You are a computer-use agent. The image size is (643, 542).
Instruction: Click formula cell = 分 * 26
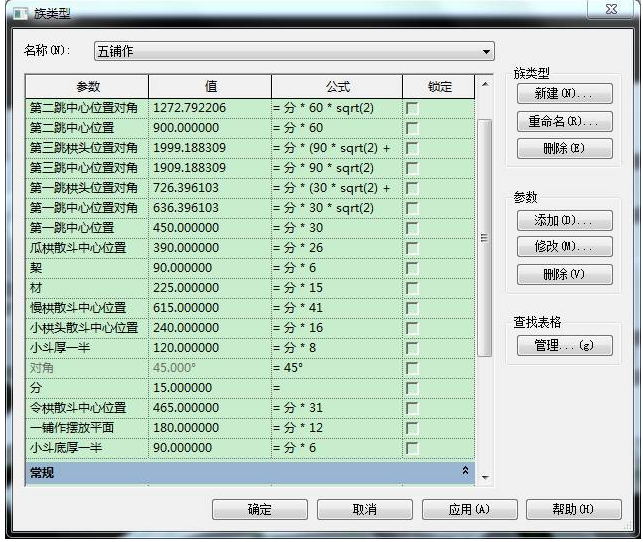click(x=337, y=248)
